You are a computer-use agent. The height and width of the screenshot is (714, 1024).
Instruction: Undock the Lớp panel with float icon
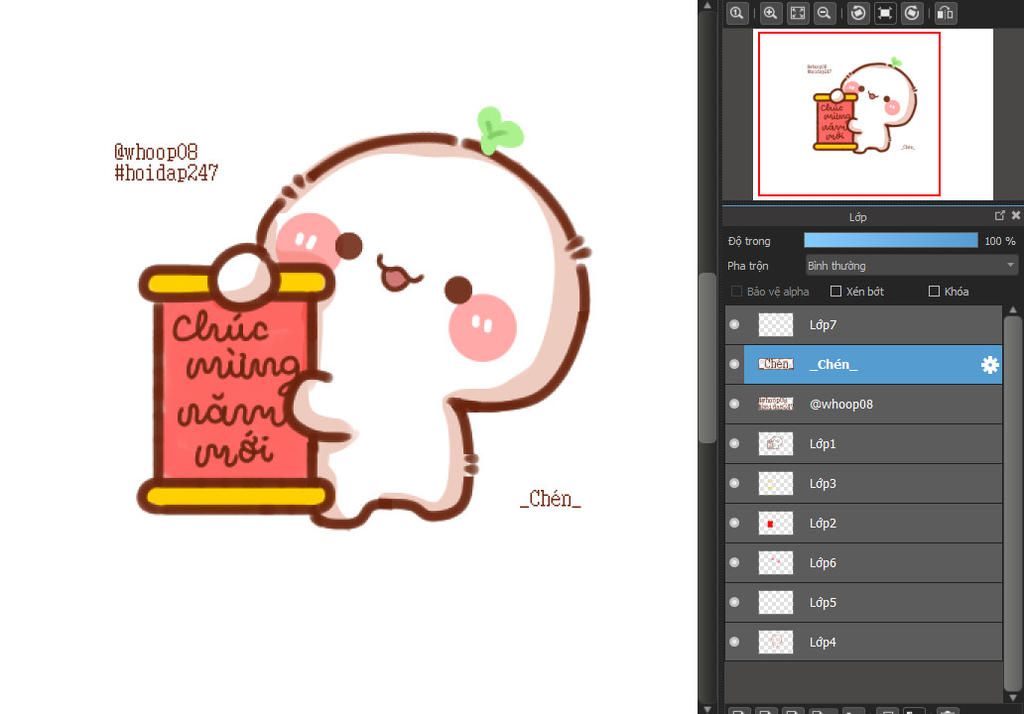[999, 216]
